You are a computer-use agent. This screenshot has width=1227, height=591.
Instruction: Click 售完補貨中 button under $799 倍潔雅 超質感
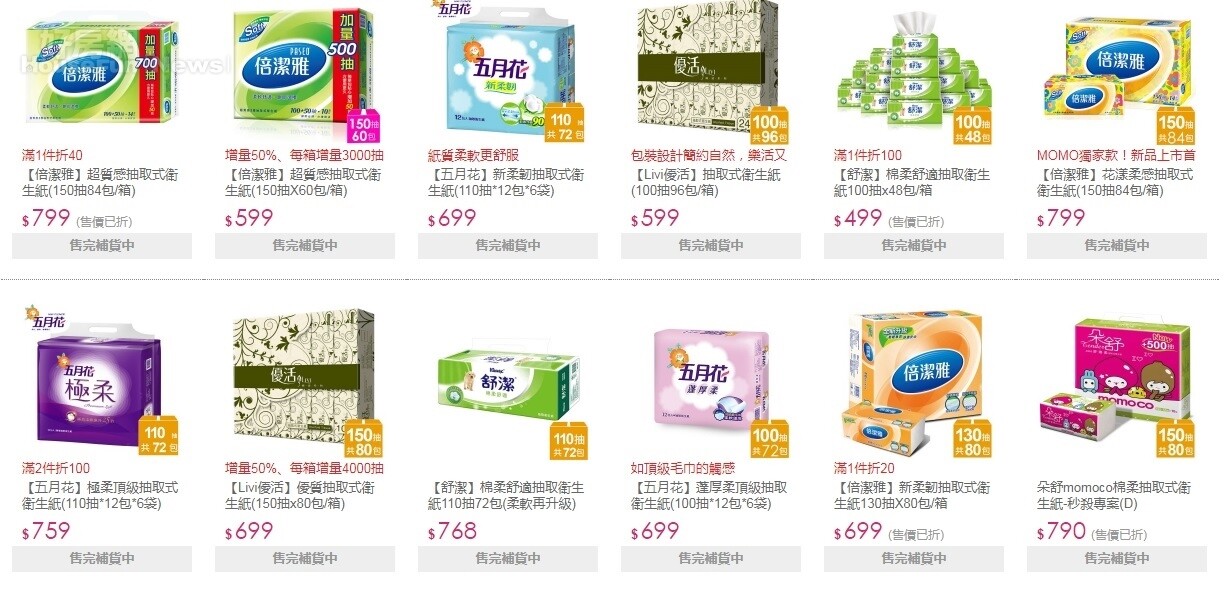tap(101, 246)
